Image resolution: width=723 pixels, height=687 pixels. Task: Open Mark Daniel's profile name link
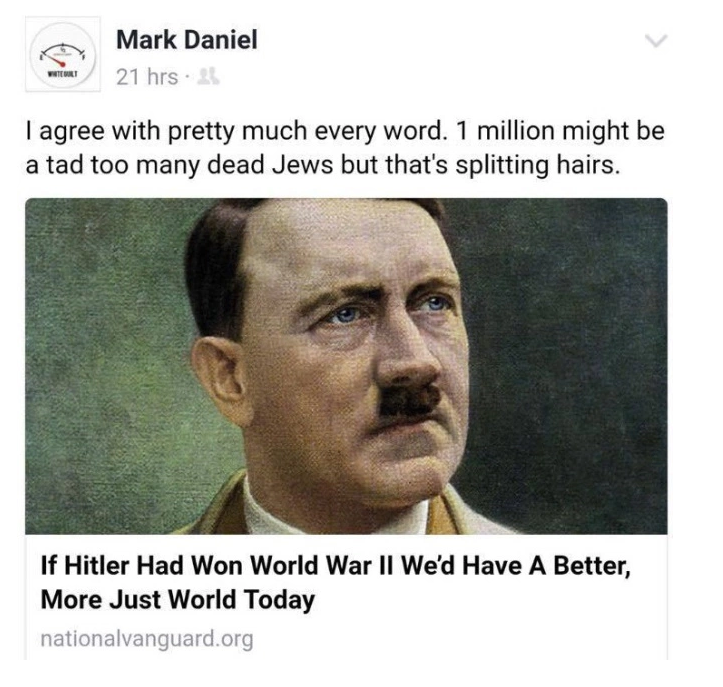click(187, 40)
